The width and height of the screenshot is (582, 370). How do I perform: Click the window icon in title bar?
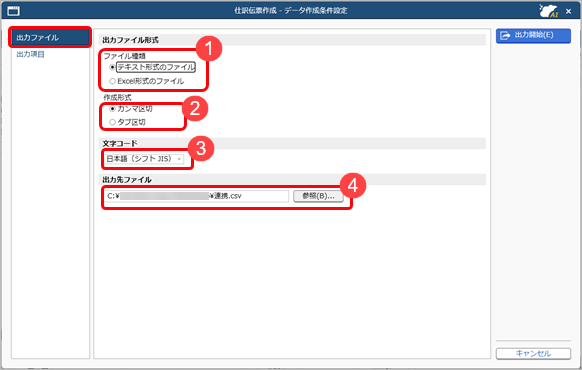pos(14,11)
